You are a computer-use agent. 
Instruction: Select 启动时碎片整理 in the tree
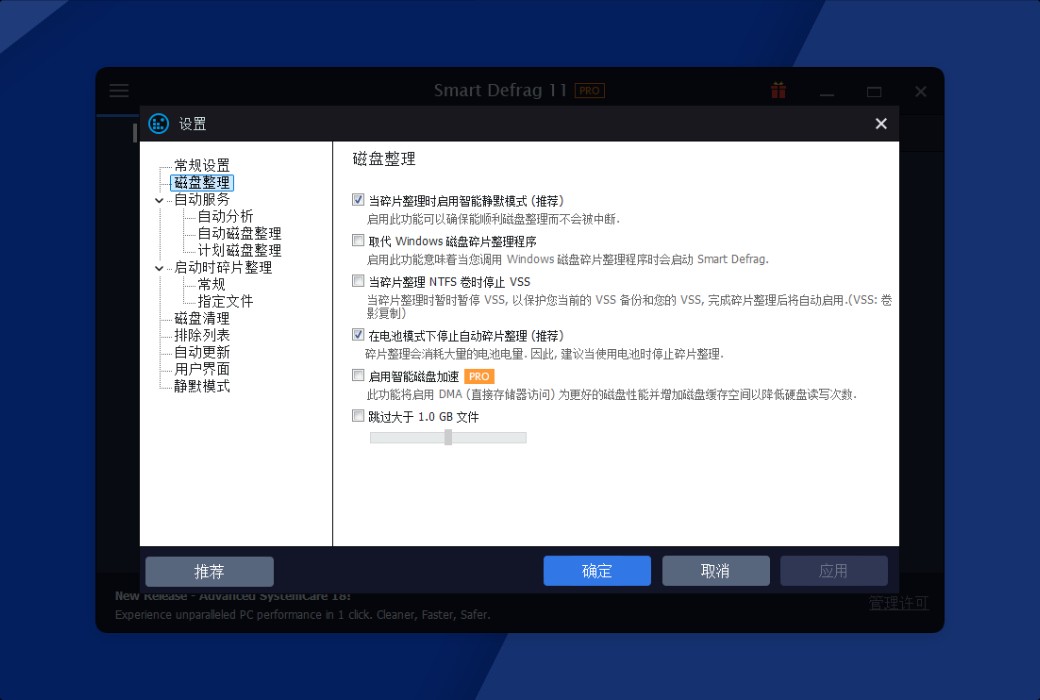pos(223,267)
